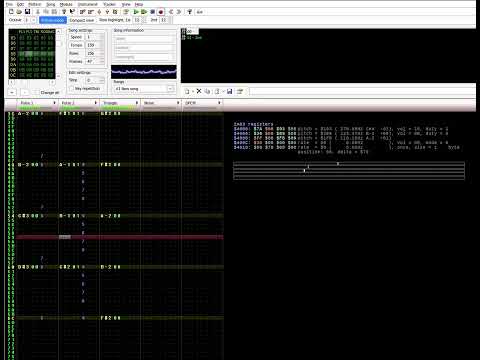
Task: Open the Songs dropdown list
Action: (x=170, y=89)
